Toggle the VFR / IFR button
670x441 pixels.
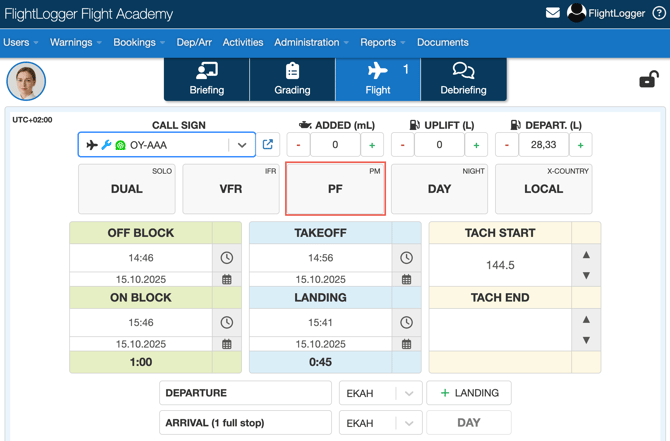tap(231, 189)
